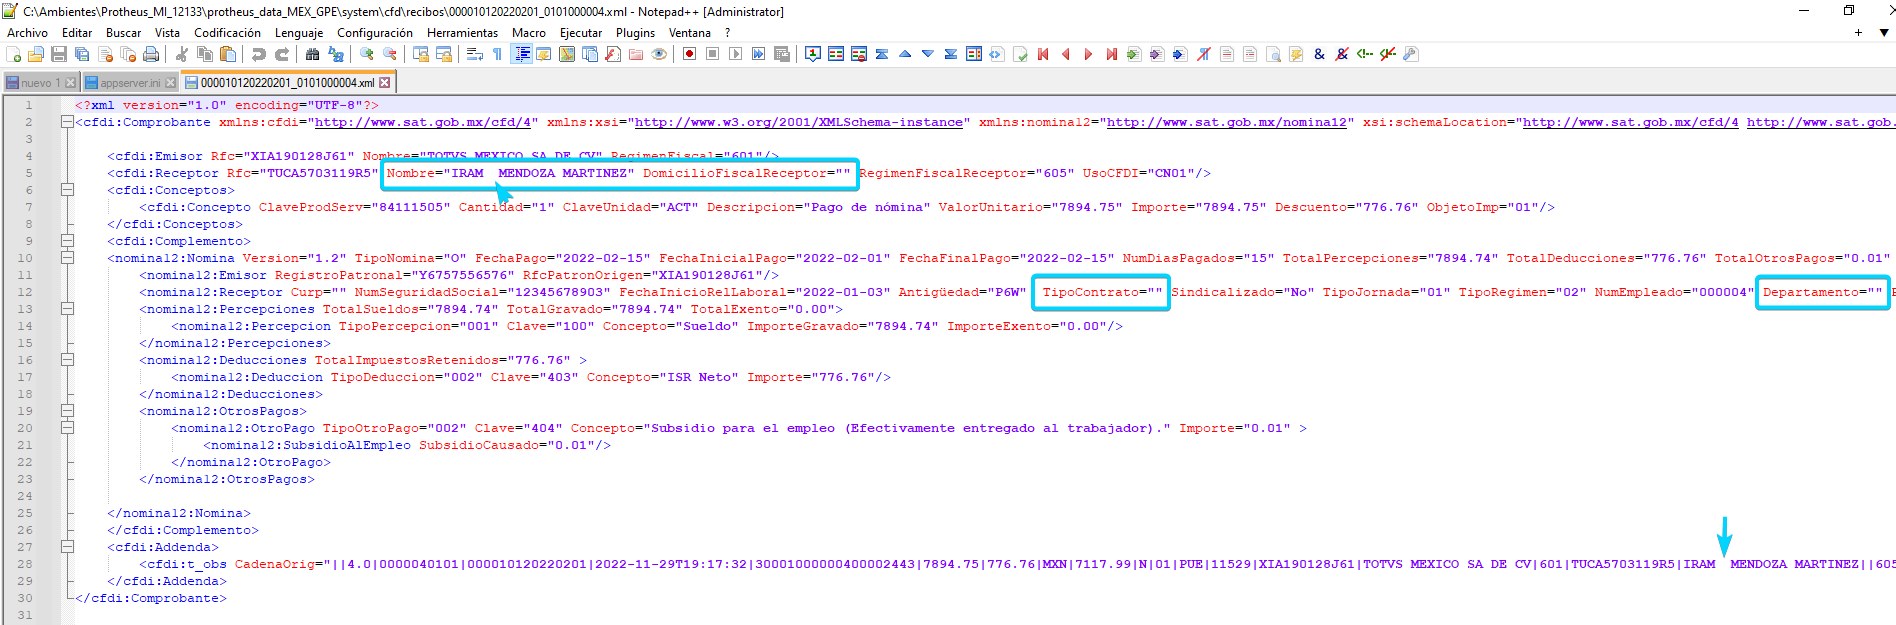The height and width of the screenshot is (625, 1896).
Task: Collapse the cfdi:Addenda fold on line 27
Action: [67, 547]
